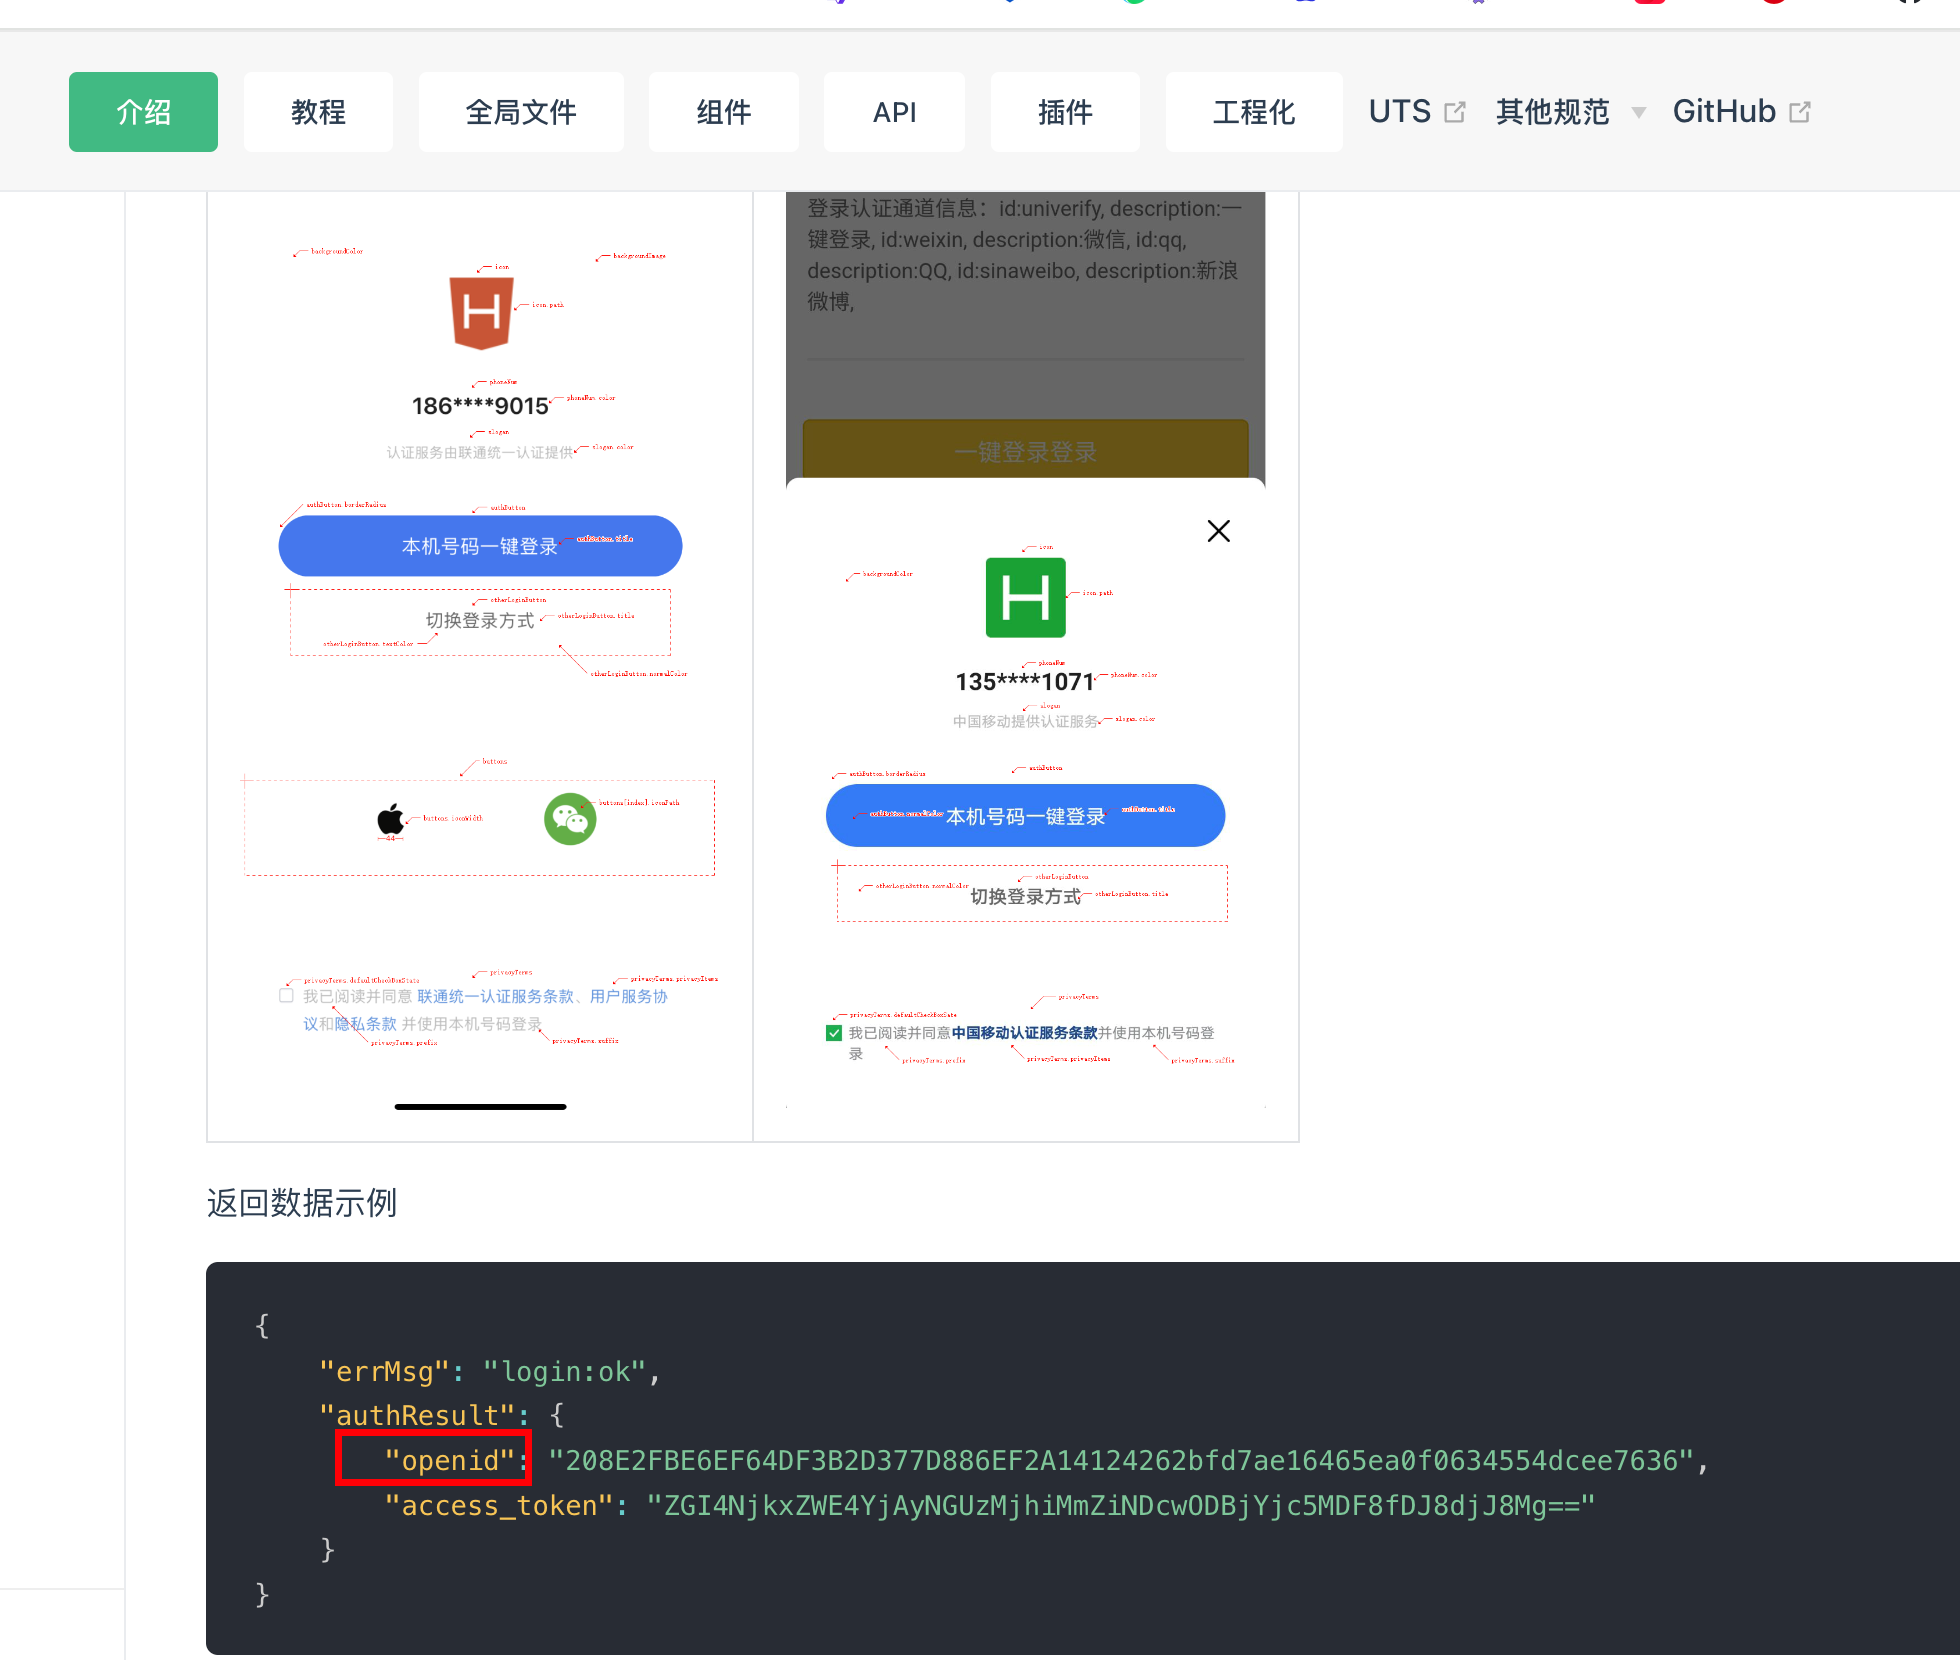Image resolution: width=1960 pixels, height=1660 pixels.
Task: Click the orange H app icon
Action: [x=481, y=313]
